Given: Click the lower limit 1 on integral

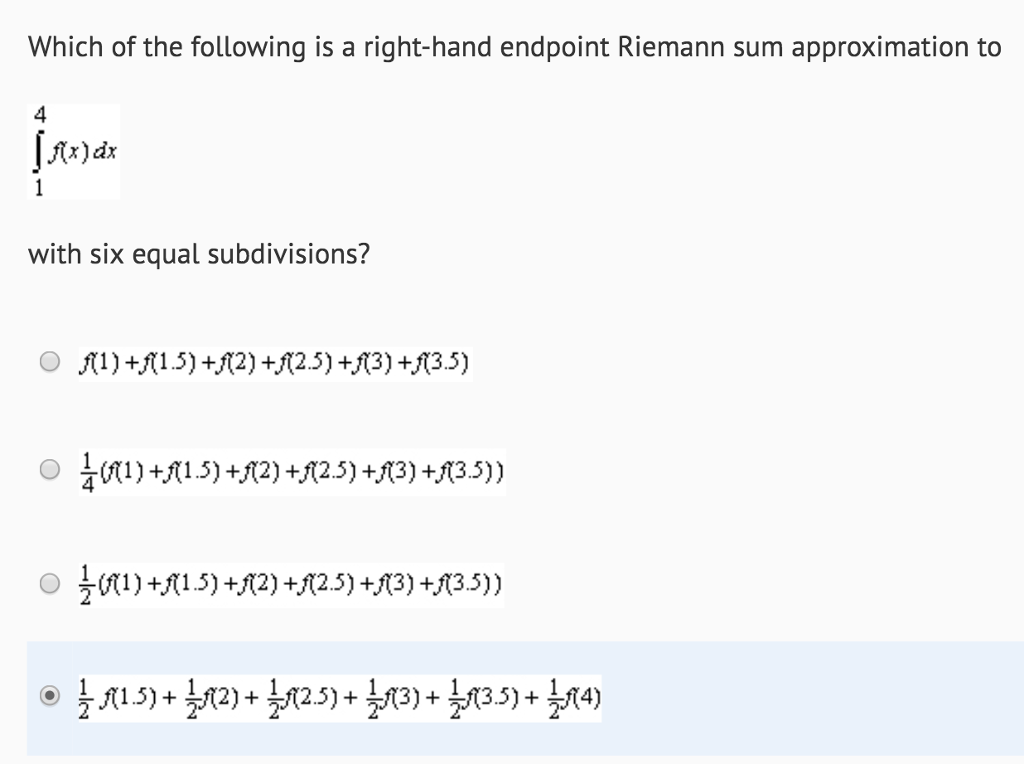Looking at the screenshot, I should (x=38, y=187).
